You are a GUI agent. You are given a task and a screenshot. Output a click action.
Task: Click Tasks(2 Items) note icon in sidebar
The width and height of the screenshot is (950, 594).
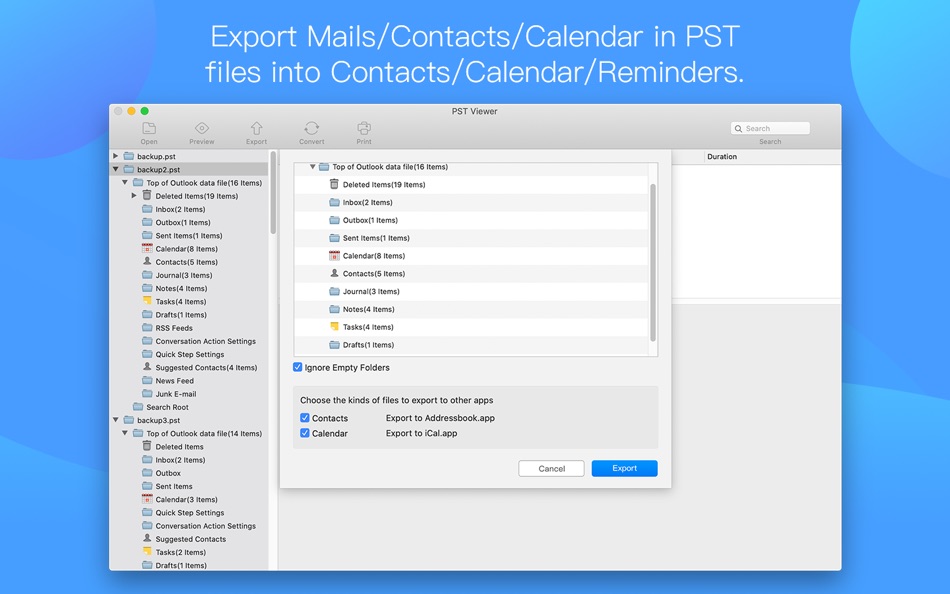coord(147,552)
